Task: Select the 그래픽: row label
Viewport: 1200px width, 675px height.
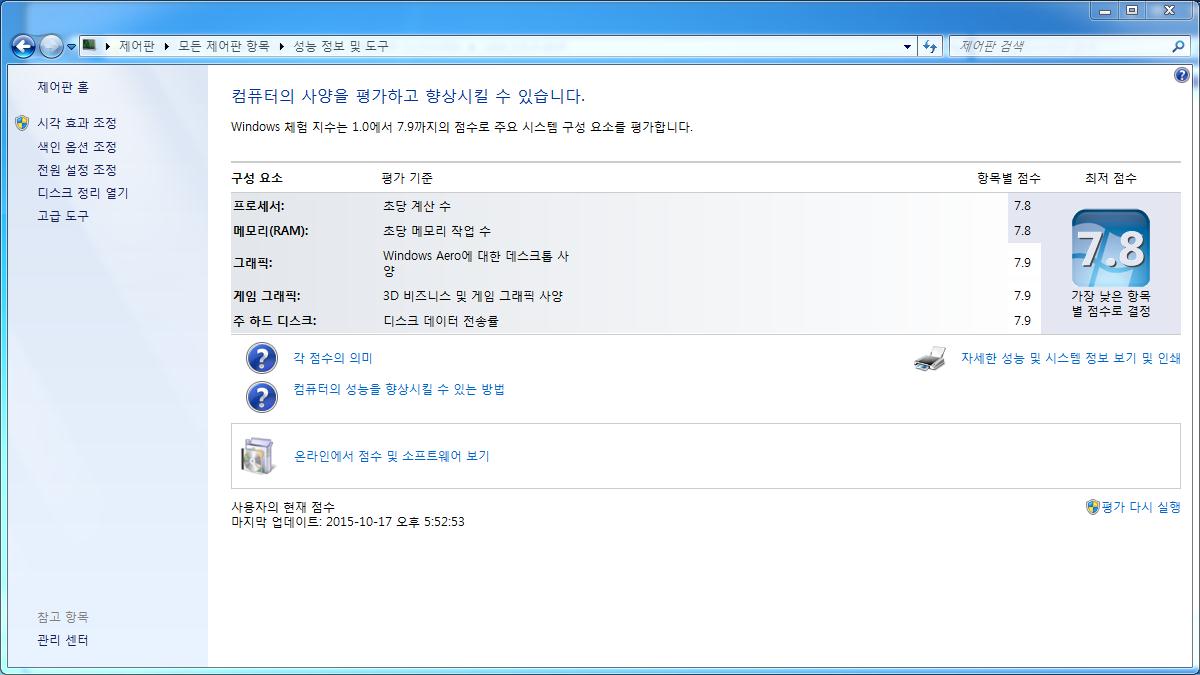Action: (252, 263)
